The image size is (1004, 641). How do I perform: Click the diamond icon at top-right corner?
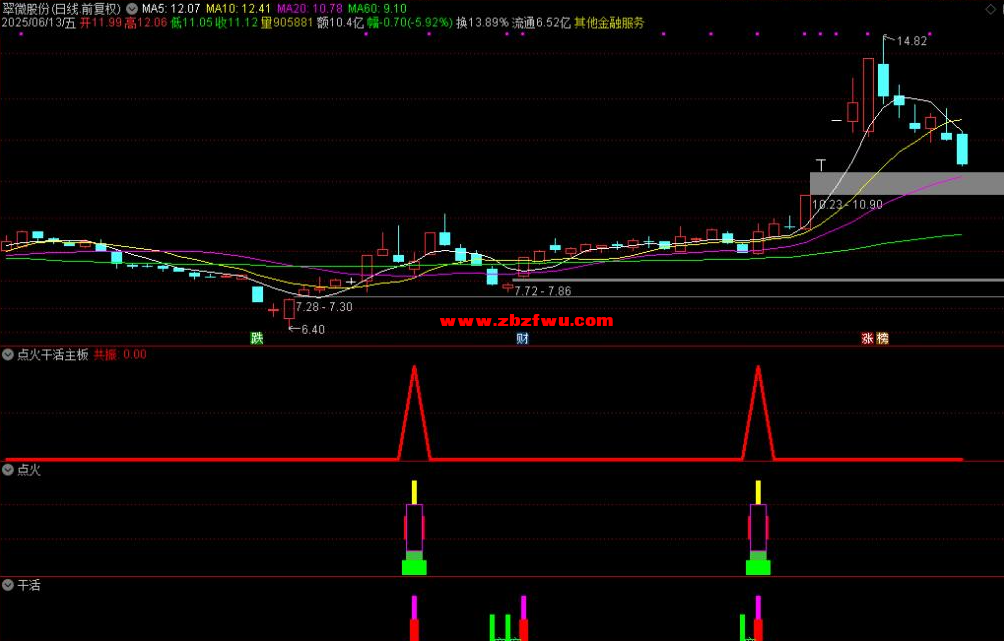click(990, 9)
